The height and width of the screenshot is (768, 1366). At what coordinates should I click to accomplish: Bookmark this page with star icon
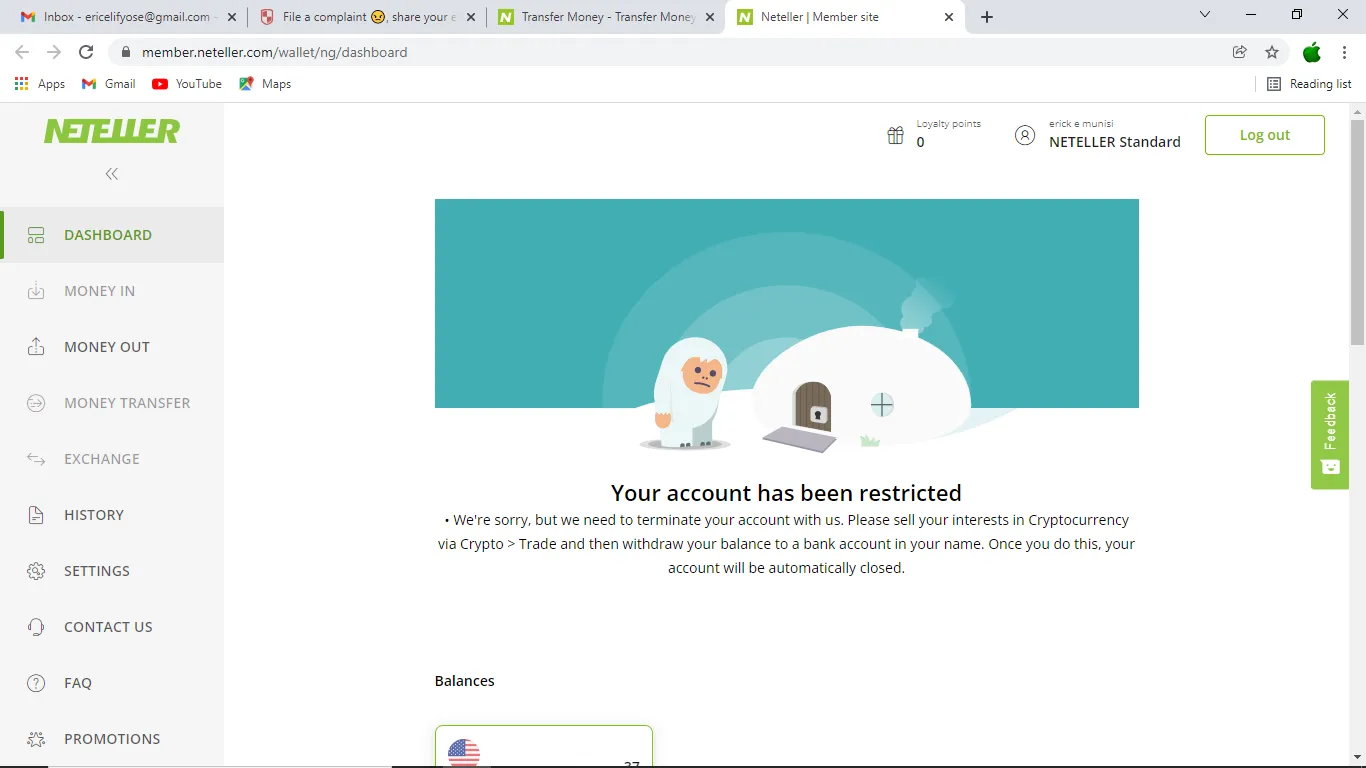(1272, 52)
